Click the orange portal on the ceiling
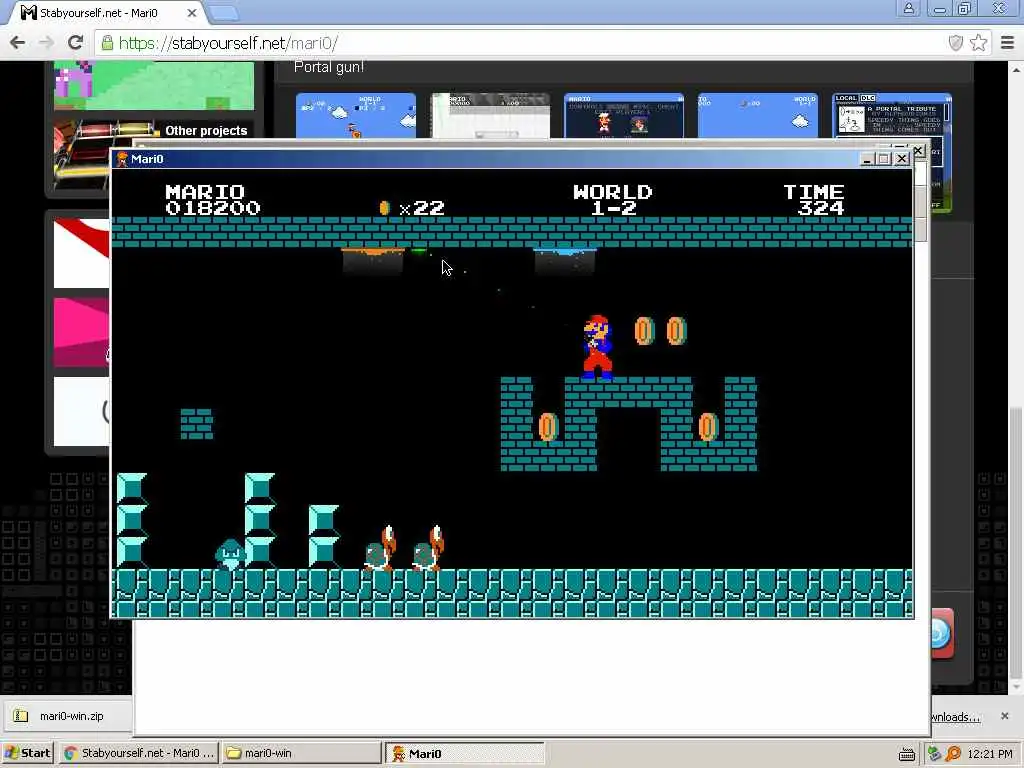The width and height of the screenshot is (1024, 768). point(373,251)
